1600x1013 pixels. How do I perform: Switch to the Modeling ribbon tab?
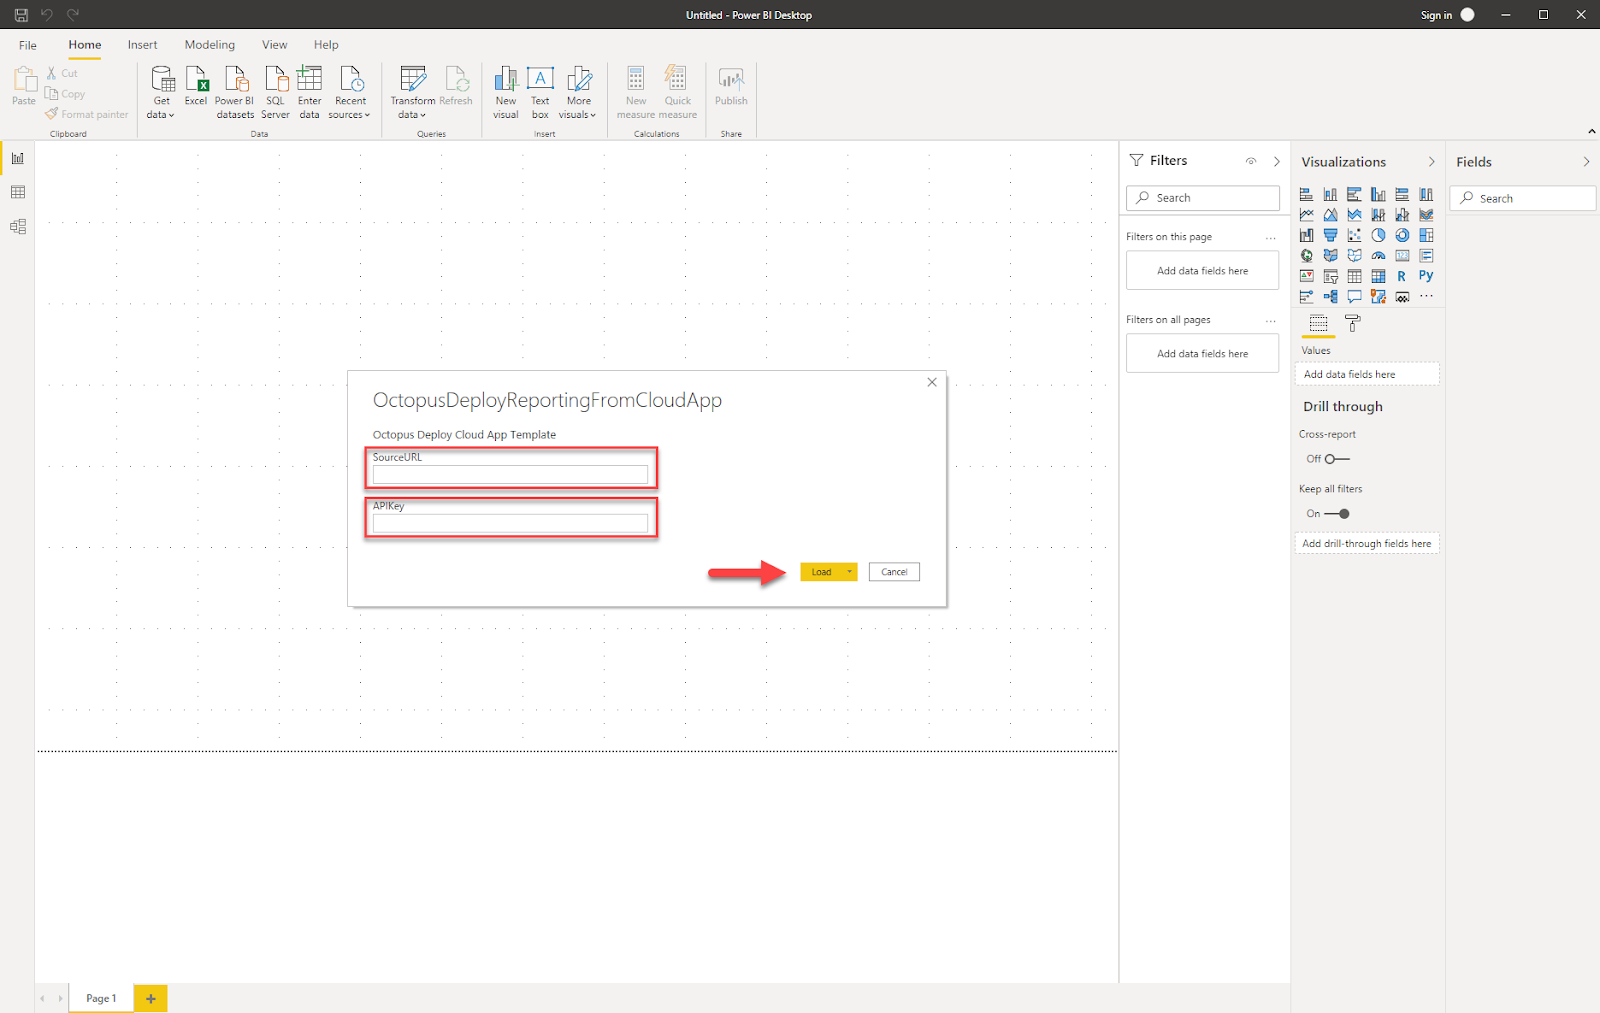(x=210, y=45)
